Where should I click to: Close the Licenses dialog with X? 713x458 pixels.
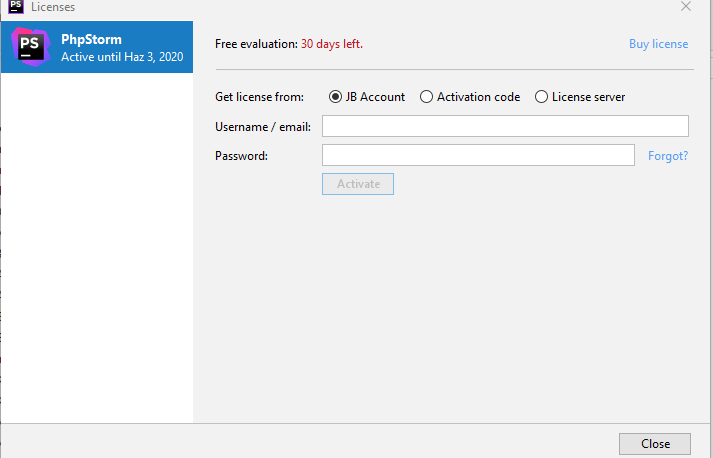pyautogui.click(x=686, y=6)
